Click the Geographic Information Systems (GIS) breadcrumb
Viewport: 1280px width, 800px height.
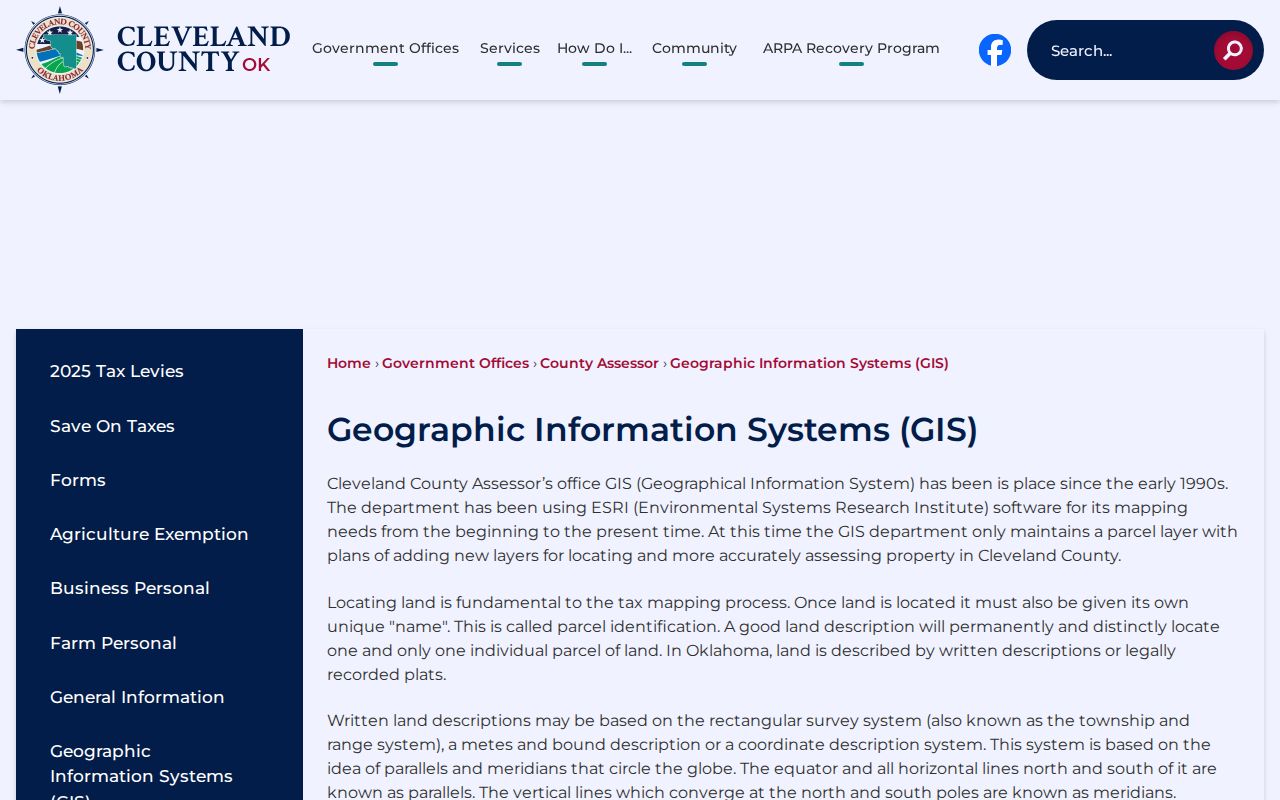[809, 363]
